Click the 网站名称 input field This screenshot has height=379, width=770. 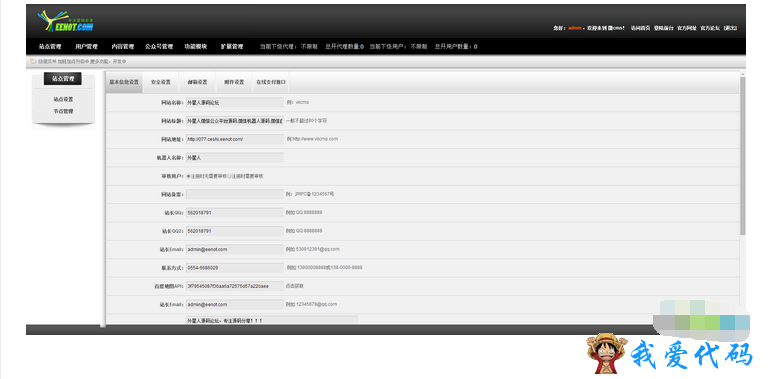point(234,103)
